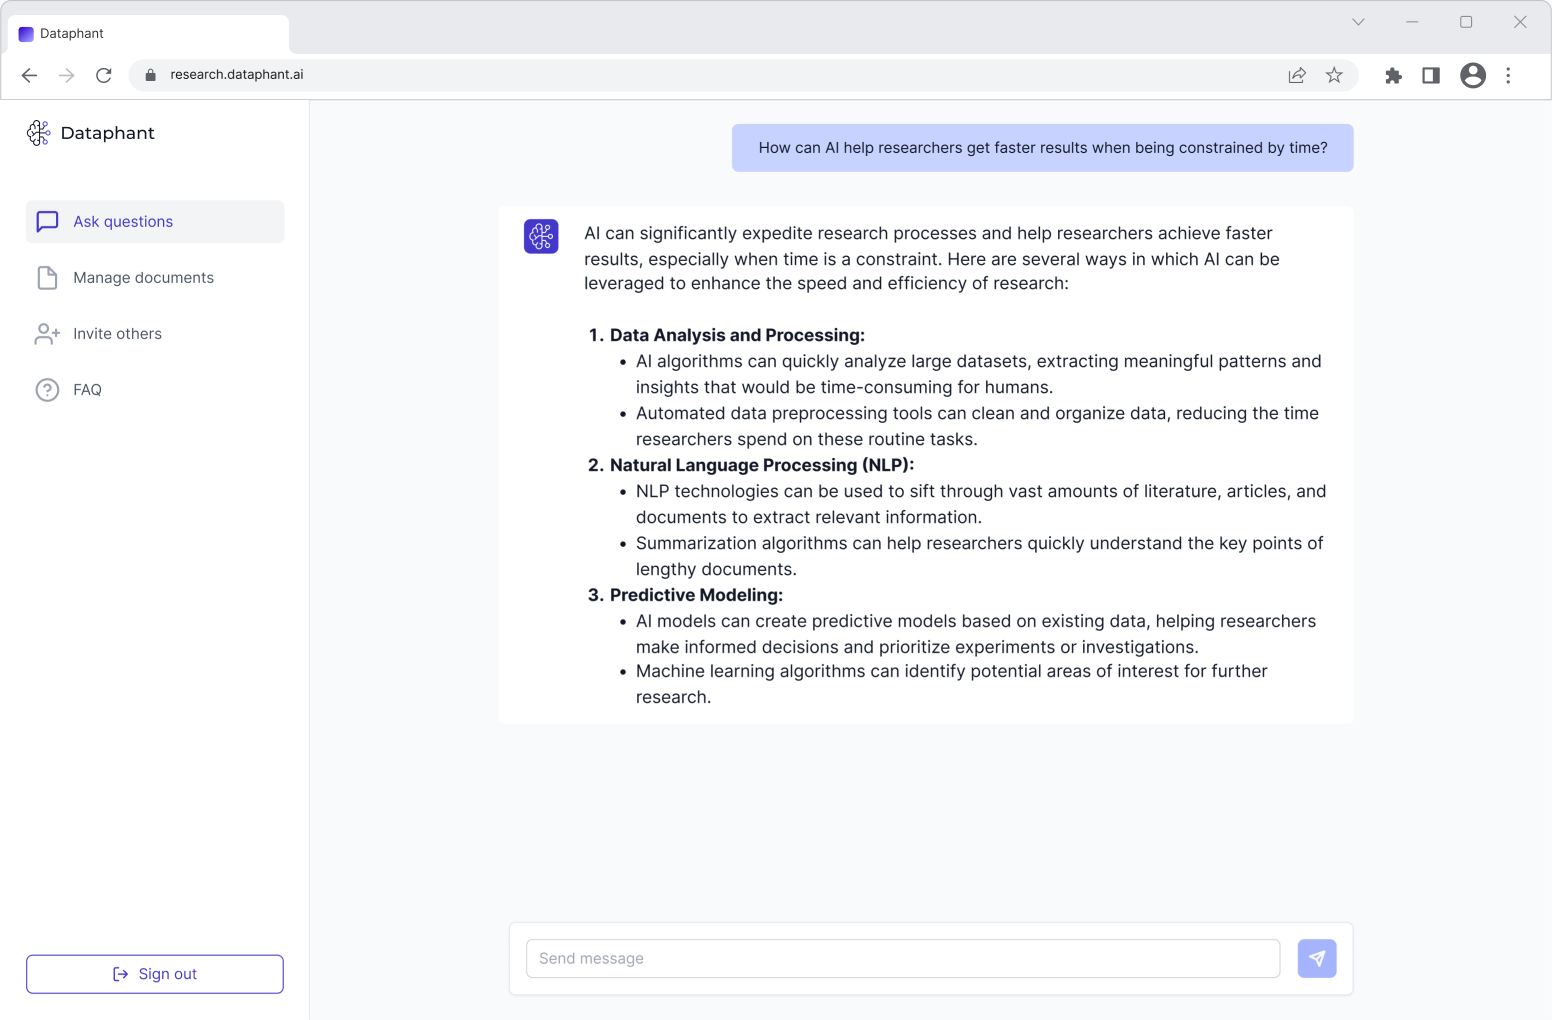Click inside the Send message field

[900, 958]
